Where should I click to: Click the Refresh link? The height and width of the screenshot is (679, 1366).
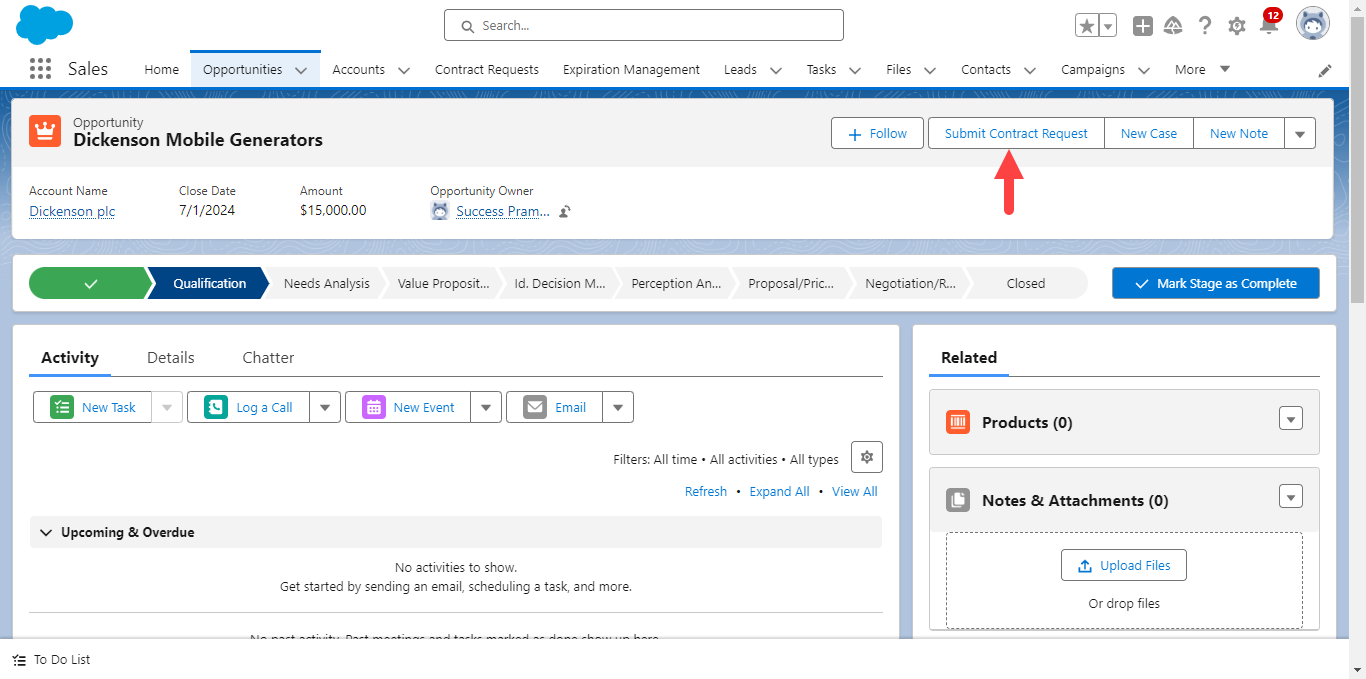pyautogui.click(x=706, y=491)
